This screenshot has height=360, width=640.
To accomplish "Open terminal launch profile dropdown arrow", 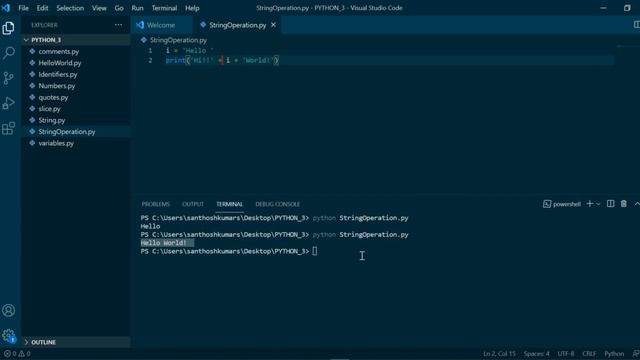I will 598,204.
